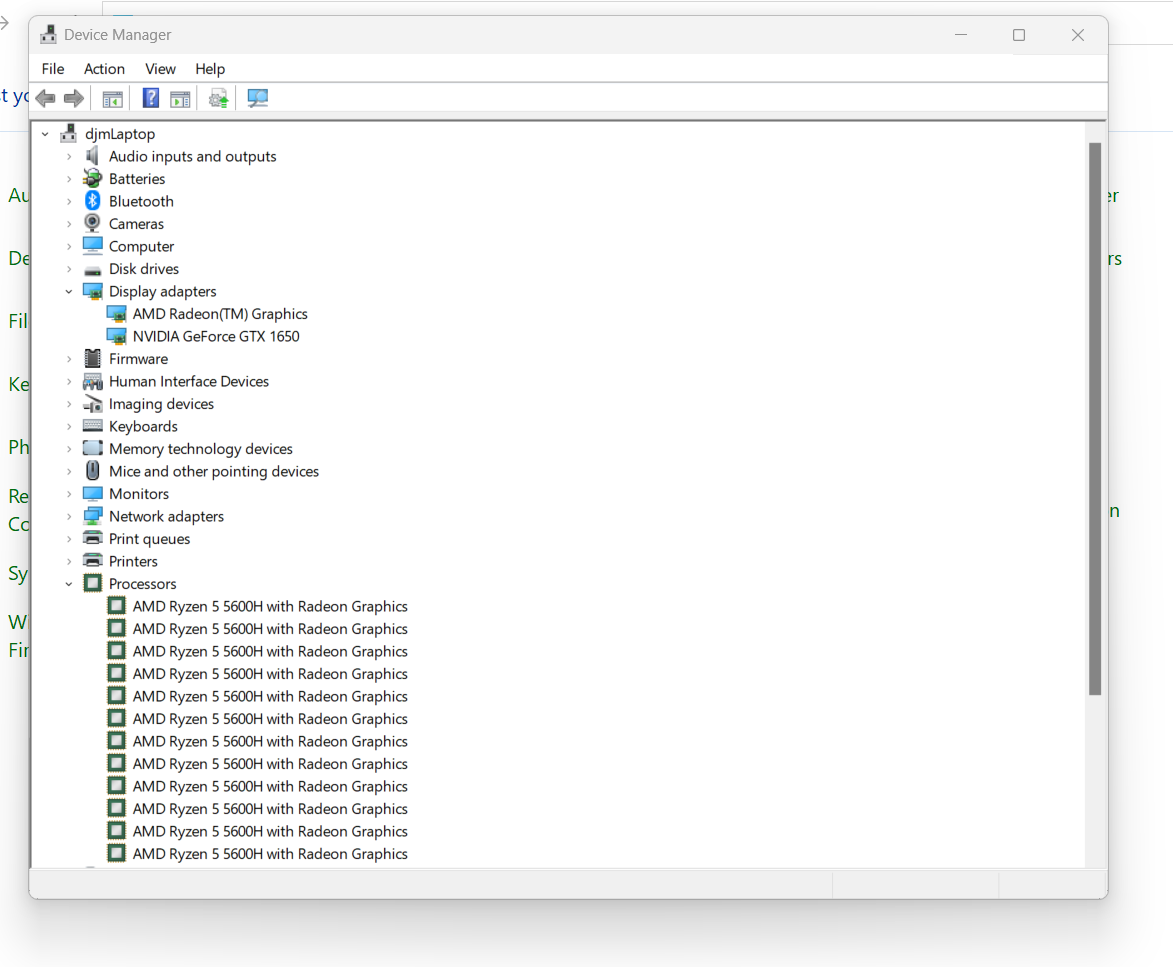Click the Network adapters icon
The width and height of the screenshot is (1173, 967).
[93, 516]
